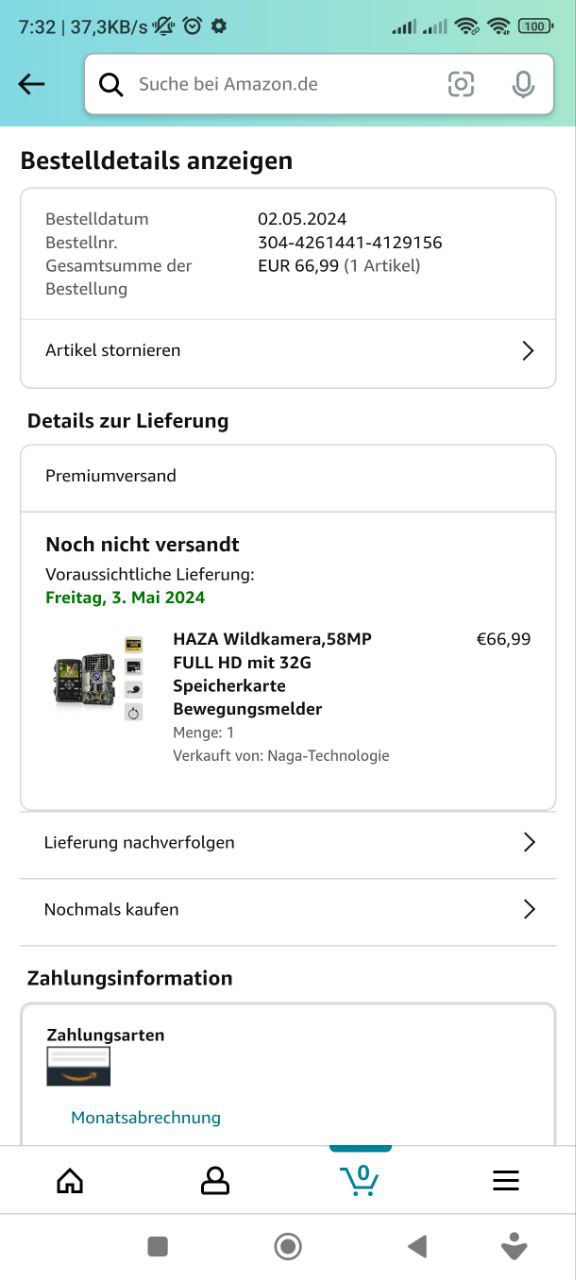Open the hamburger menu icon
The width and height of the screenshot is (576, 1280).
[x=506, y=1181]
